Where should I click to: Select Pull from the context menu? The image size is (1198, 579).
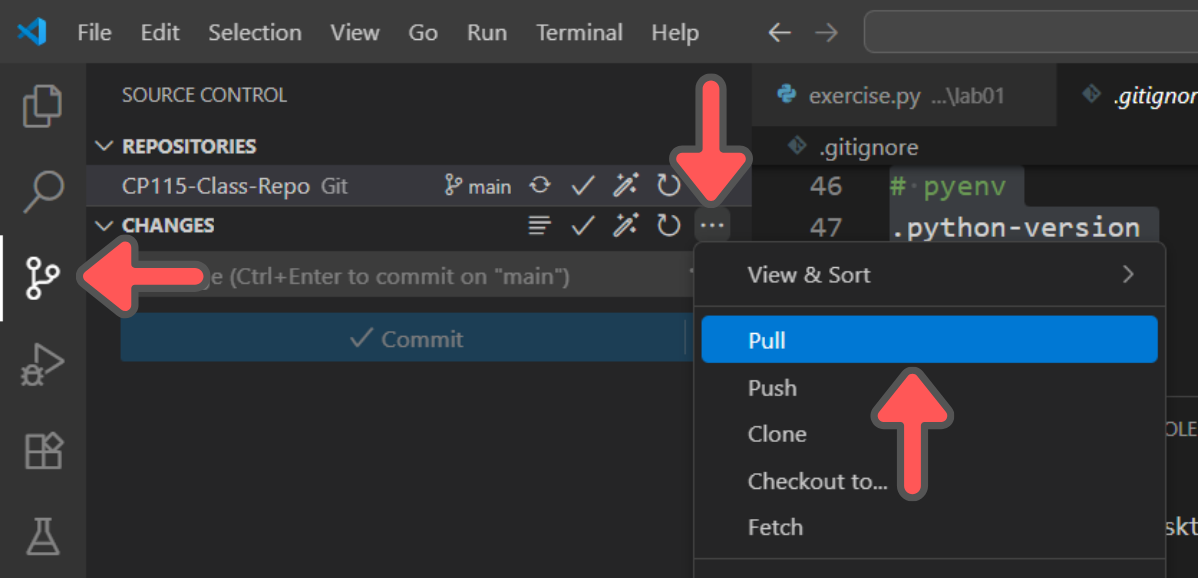(x=930, y=340)
